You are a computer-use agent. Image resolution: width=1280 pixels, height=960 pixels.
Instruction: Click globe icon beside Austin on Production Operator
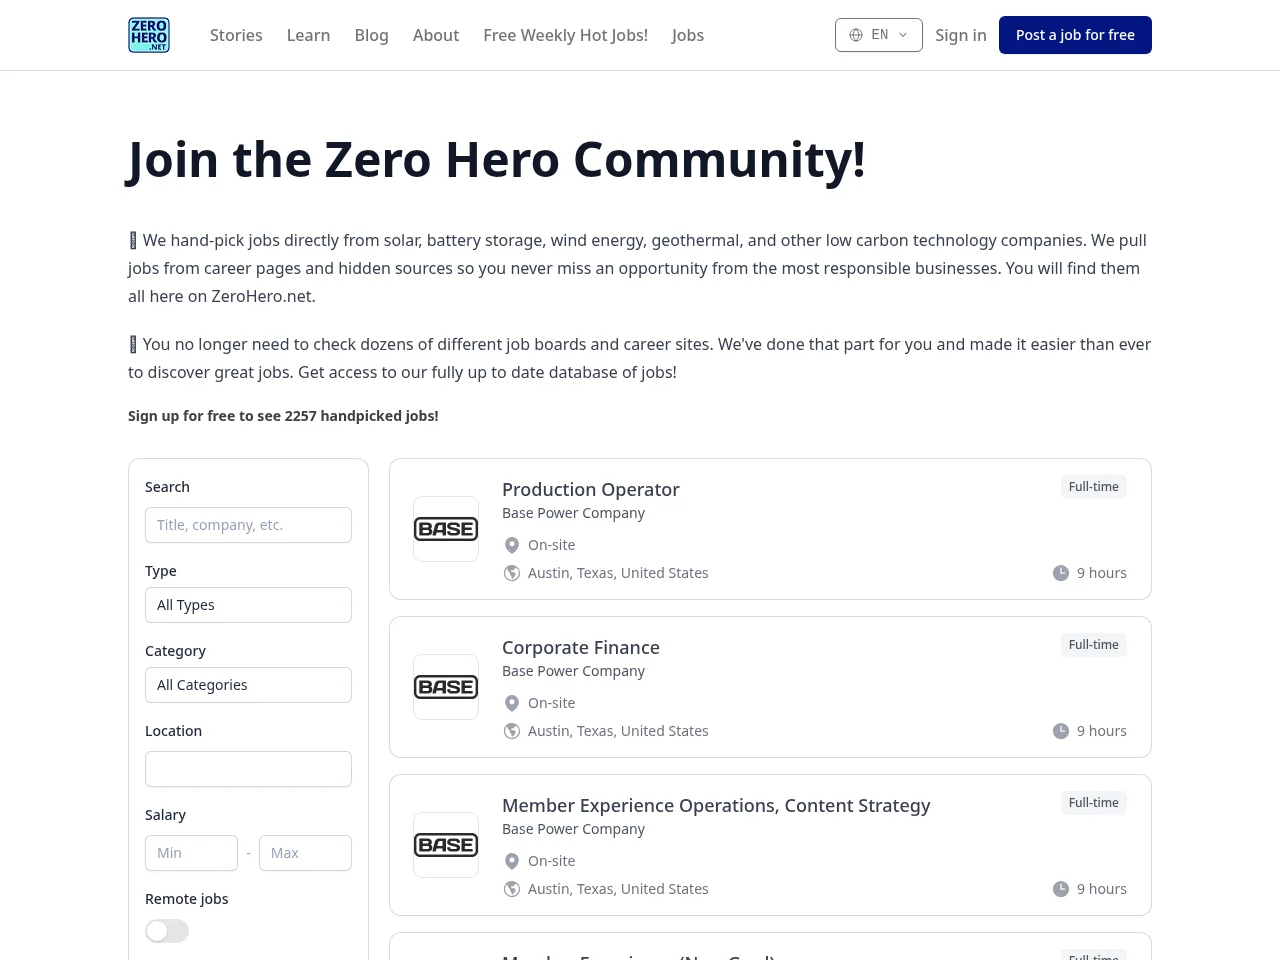(x=512, y=573)
